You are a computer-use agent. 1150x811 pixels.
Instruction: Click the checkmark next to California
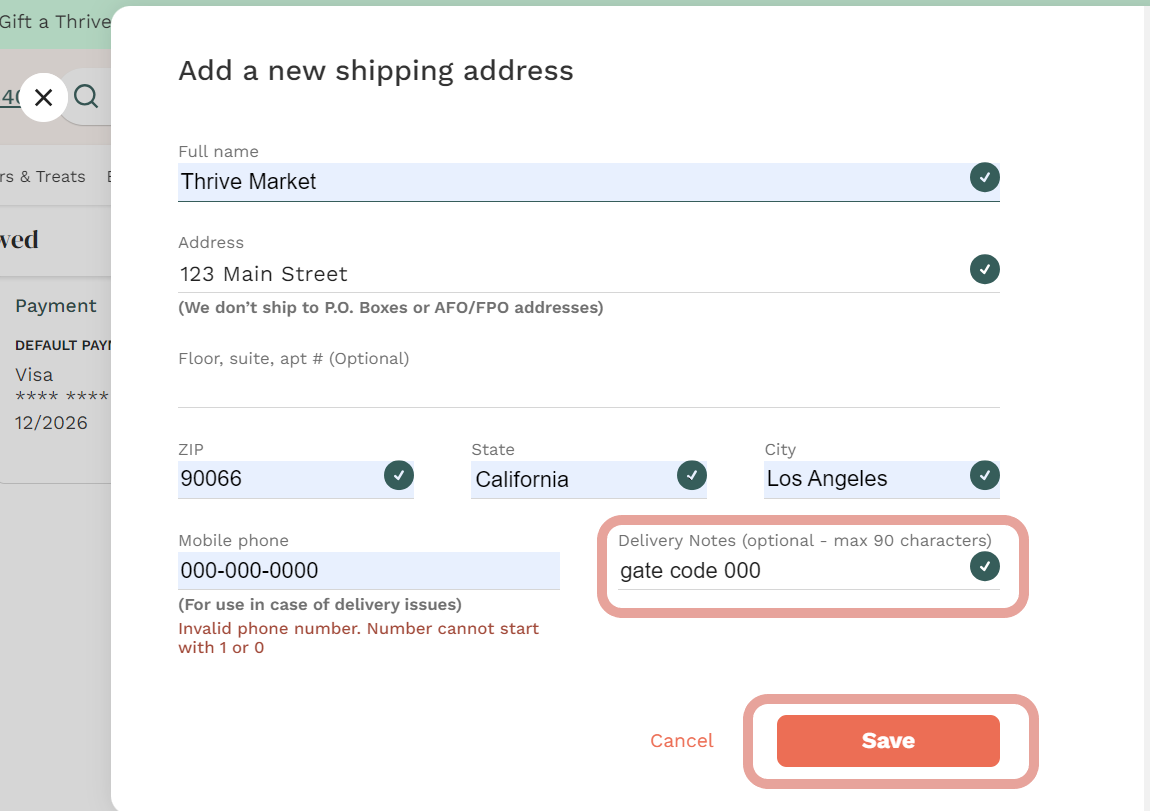click(x=692, y=476)
